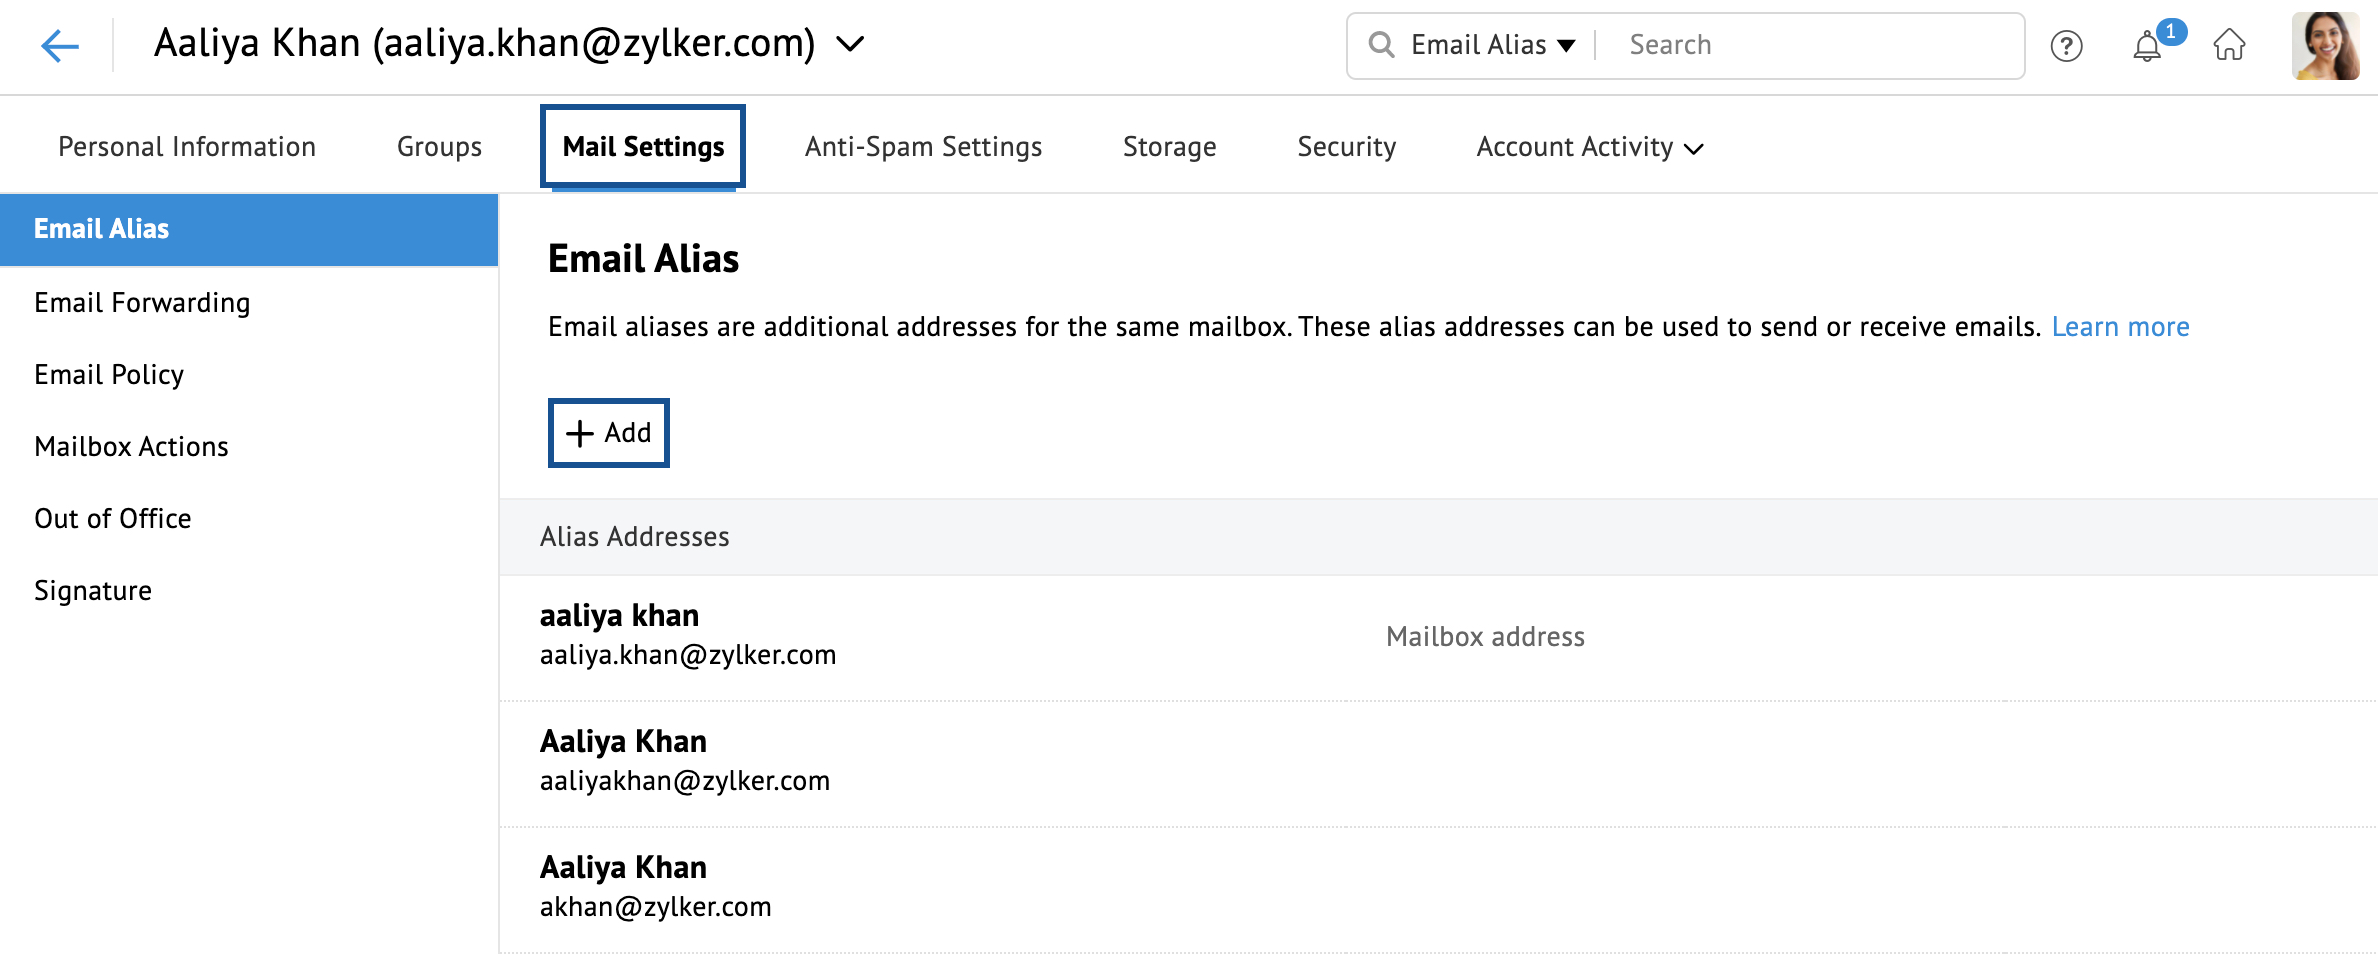Follow the Learn more link
Screen dimensions: 2378x954
(x=2120, y=327)
